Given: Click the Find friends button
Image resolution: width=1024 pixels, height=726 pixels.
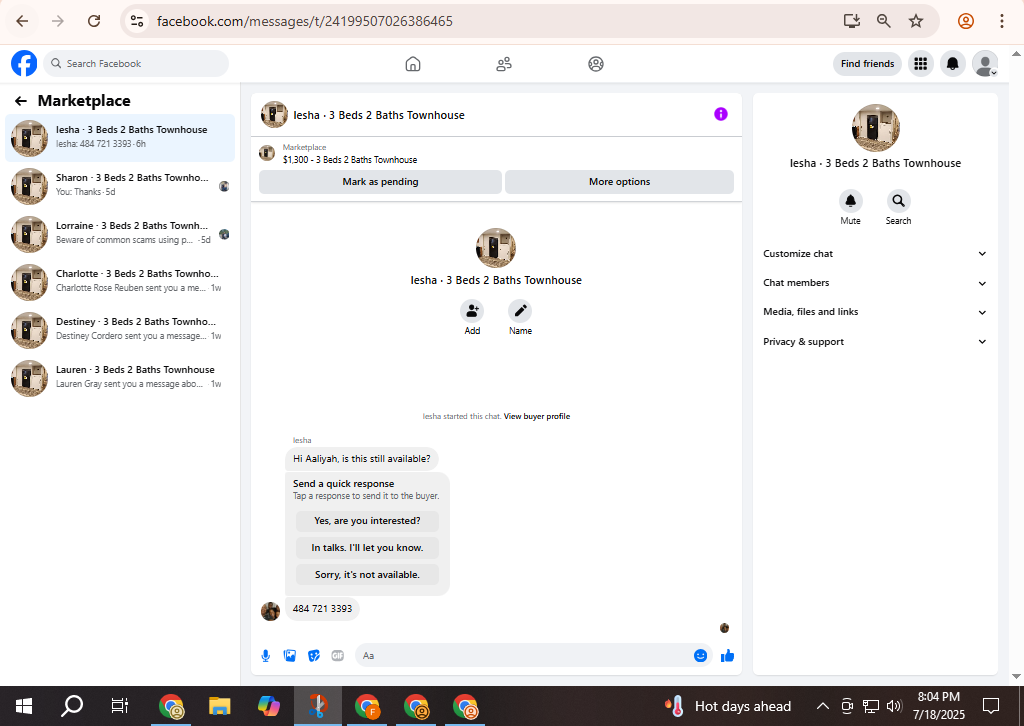Looking at the screenshot, I should pos(867,63).
